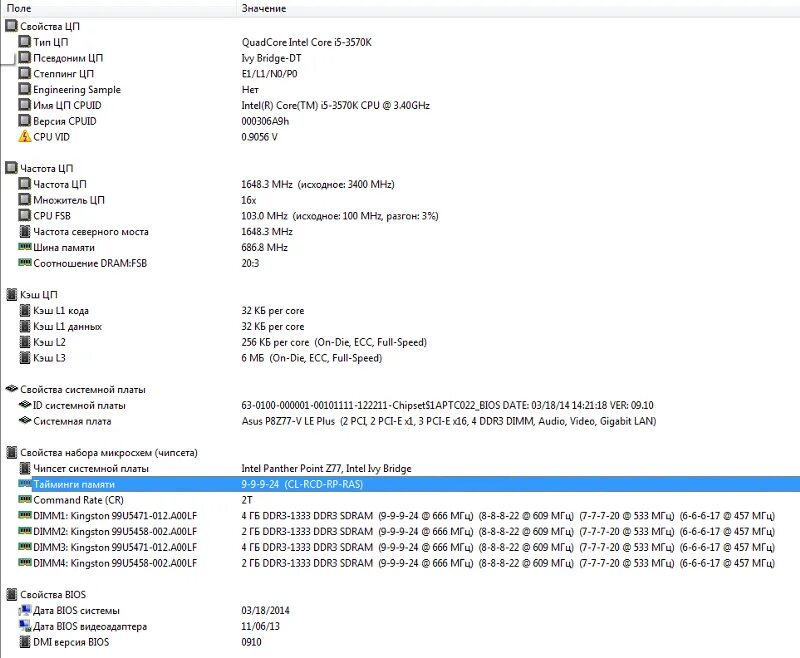The height and width of the screenshot is (658, 800).
Task: Click the Asus P8Z77-V LE Plus value
Action: point(448,422)
